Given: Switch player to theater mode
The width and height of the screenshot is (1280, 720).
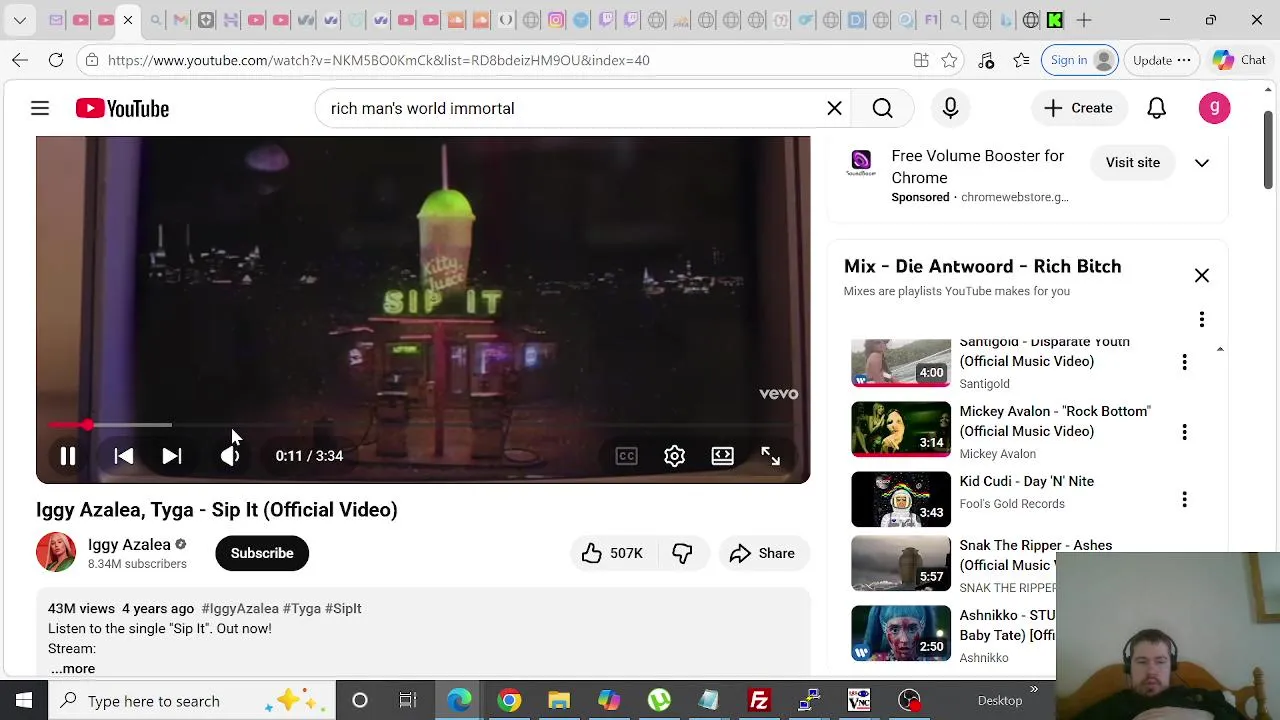Looking at the screenshot, I should point(722,456).
